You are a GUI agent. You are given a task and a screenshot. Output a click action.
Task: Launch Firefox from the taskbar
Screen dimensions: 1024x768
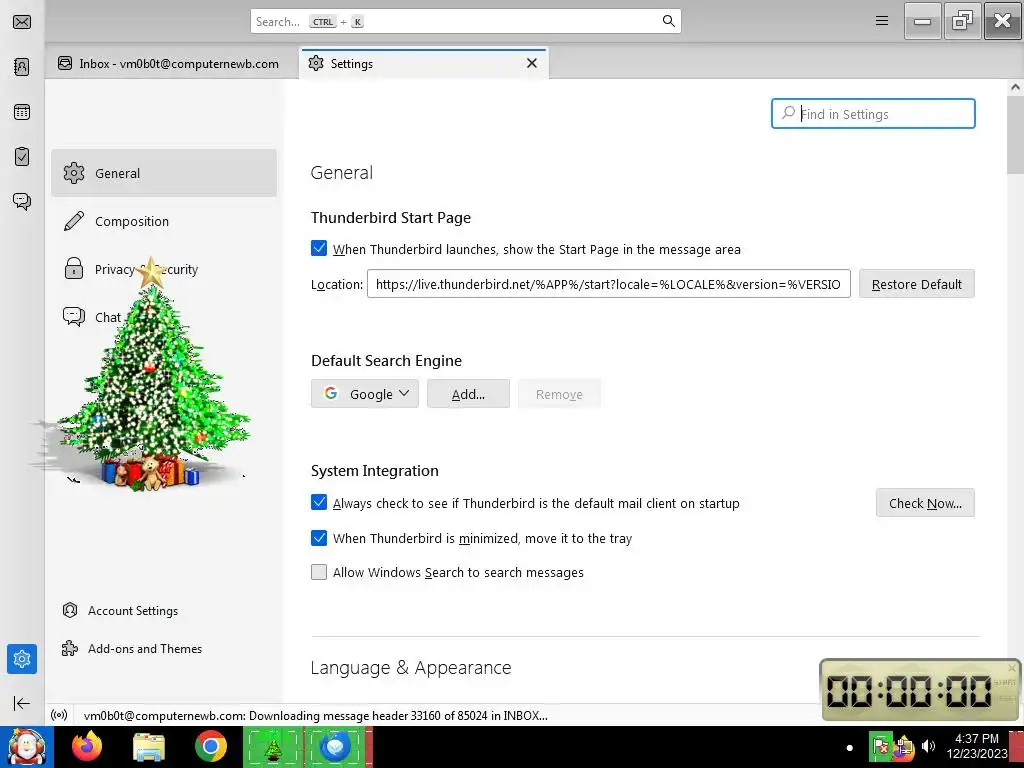87,746
